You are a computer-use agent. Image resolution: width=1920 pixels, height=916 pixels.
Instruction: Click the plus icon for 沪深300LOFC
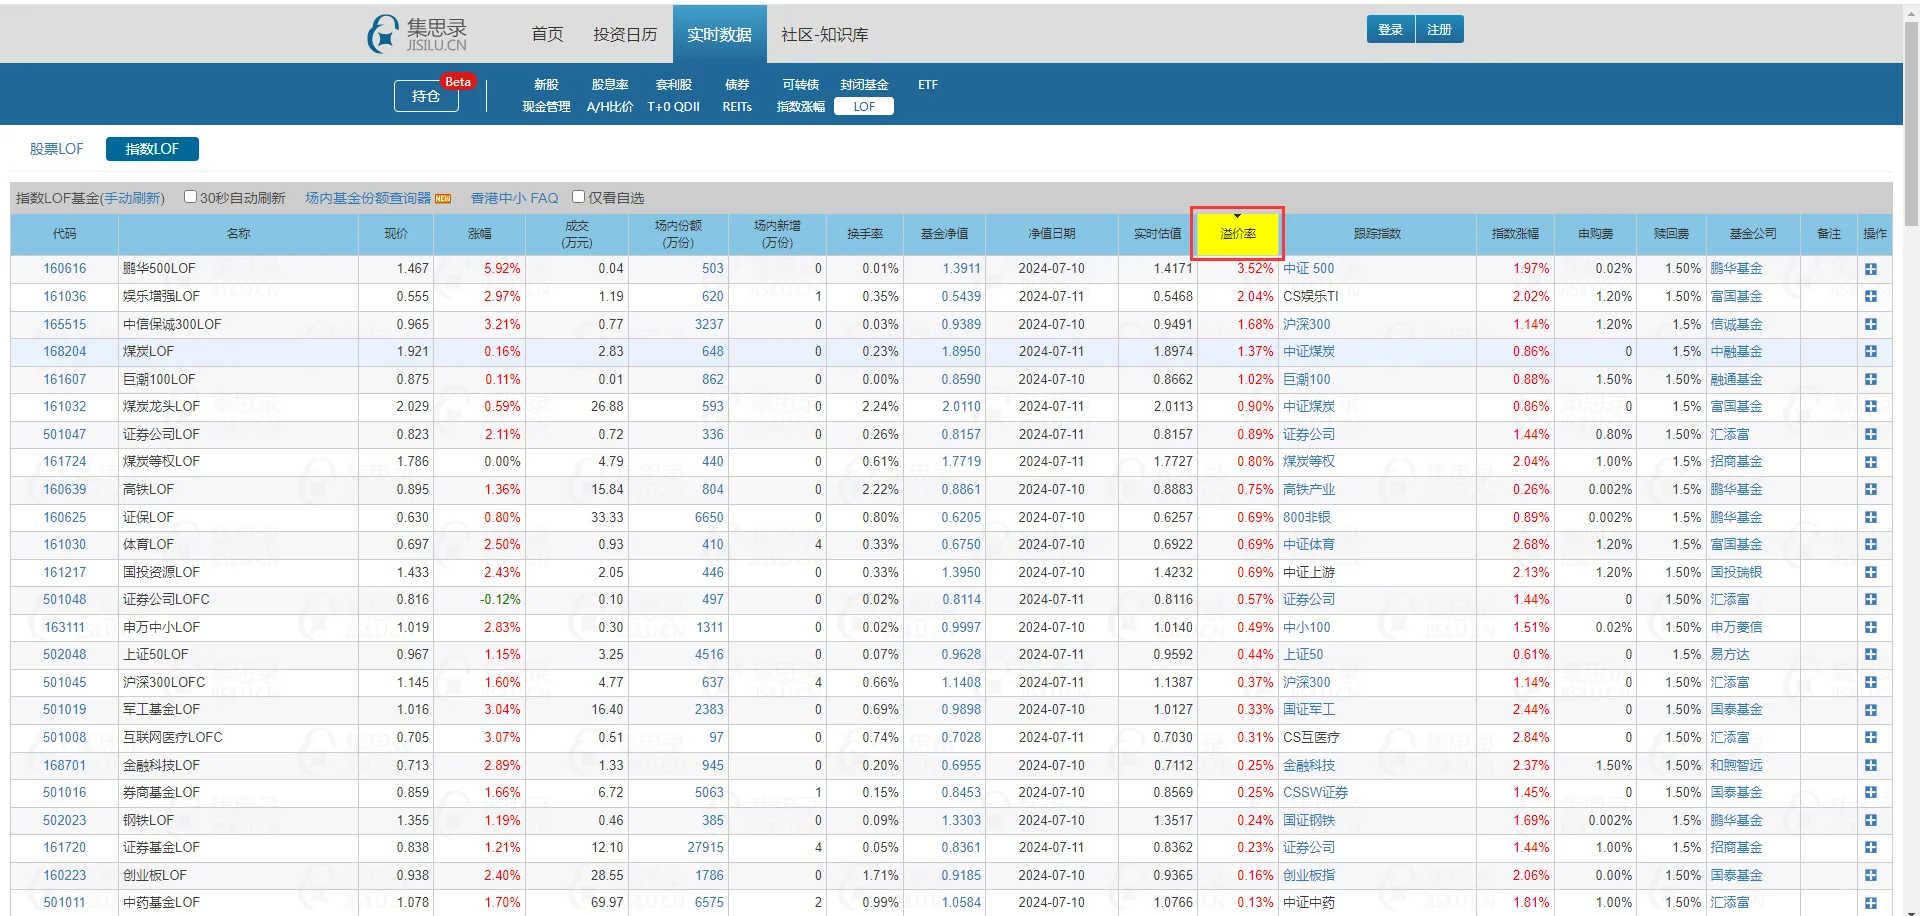1870,682
